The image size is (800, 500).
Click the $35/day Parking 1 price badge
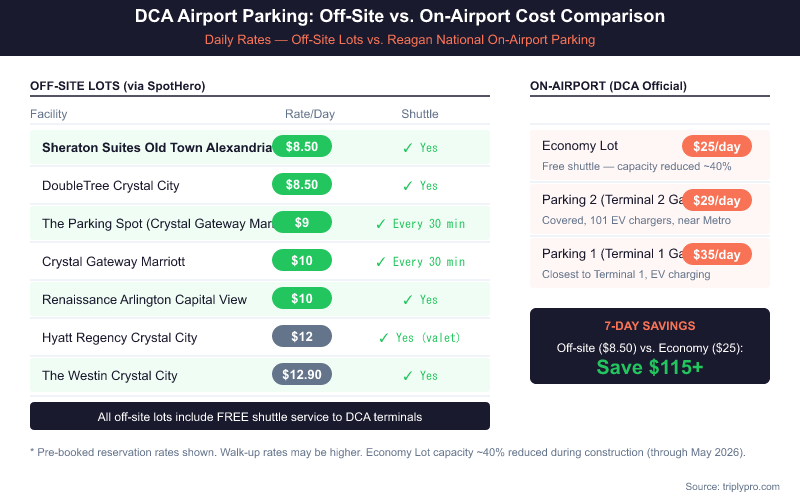click(716, 255)
